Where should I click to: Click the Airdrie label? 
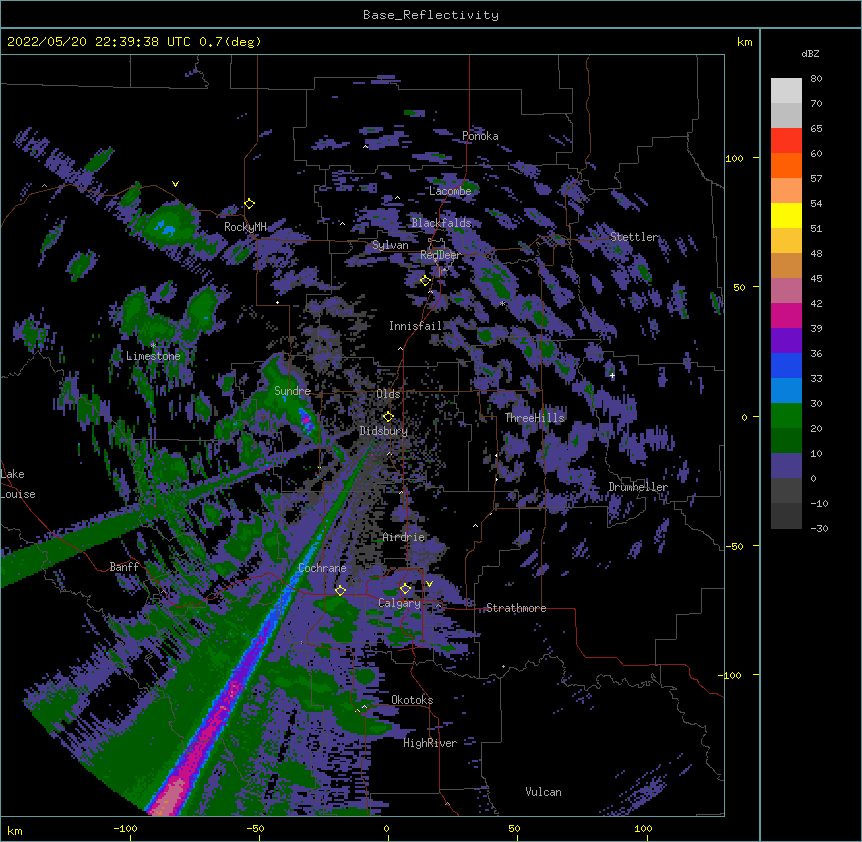404,537
